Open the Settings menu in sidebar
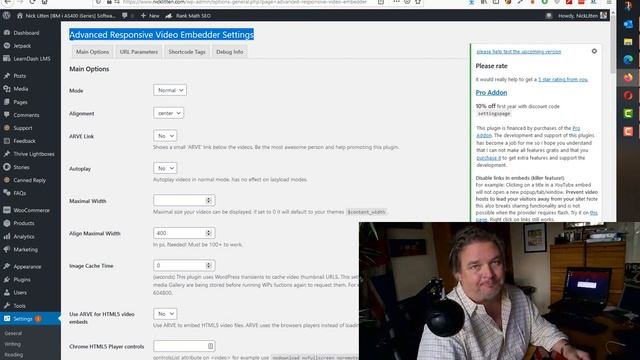This screenshot has width=640, height=360. pyautogui.click(x=30, y=319)
